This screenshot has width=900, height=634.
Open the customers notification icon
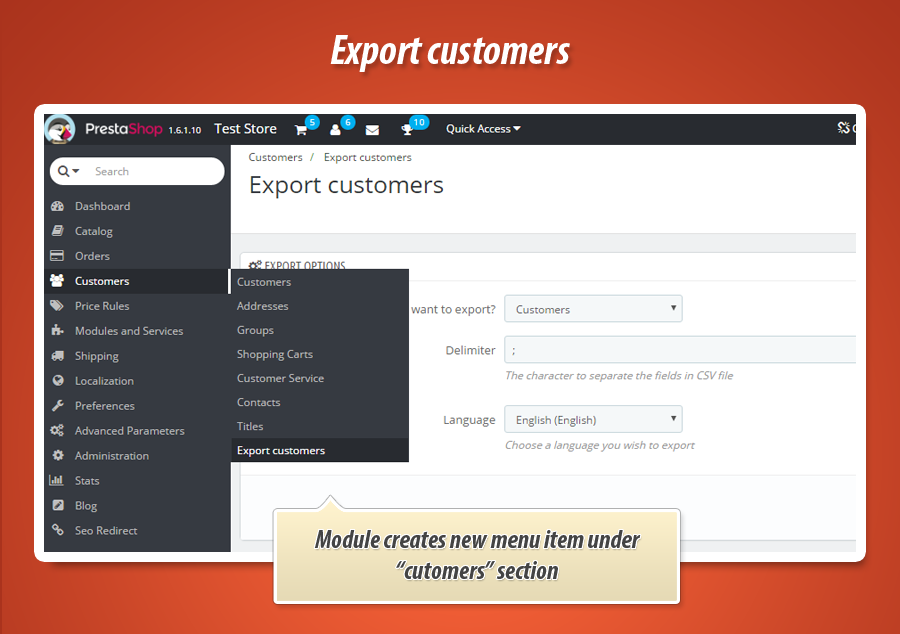(x=336, y=130)
